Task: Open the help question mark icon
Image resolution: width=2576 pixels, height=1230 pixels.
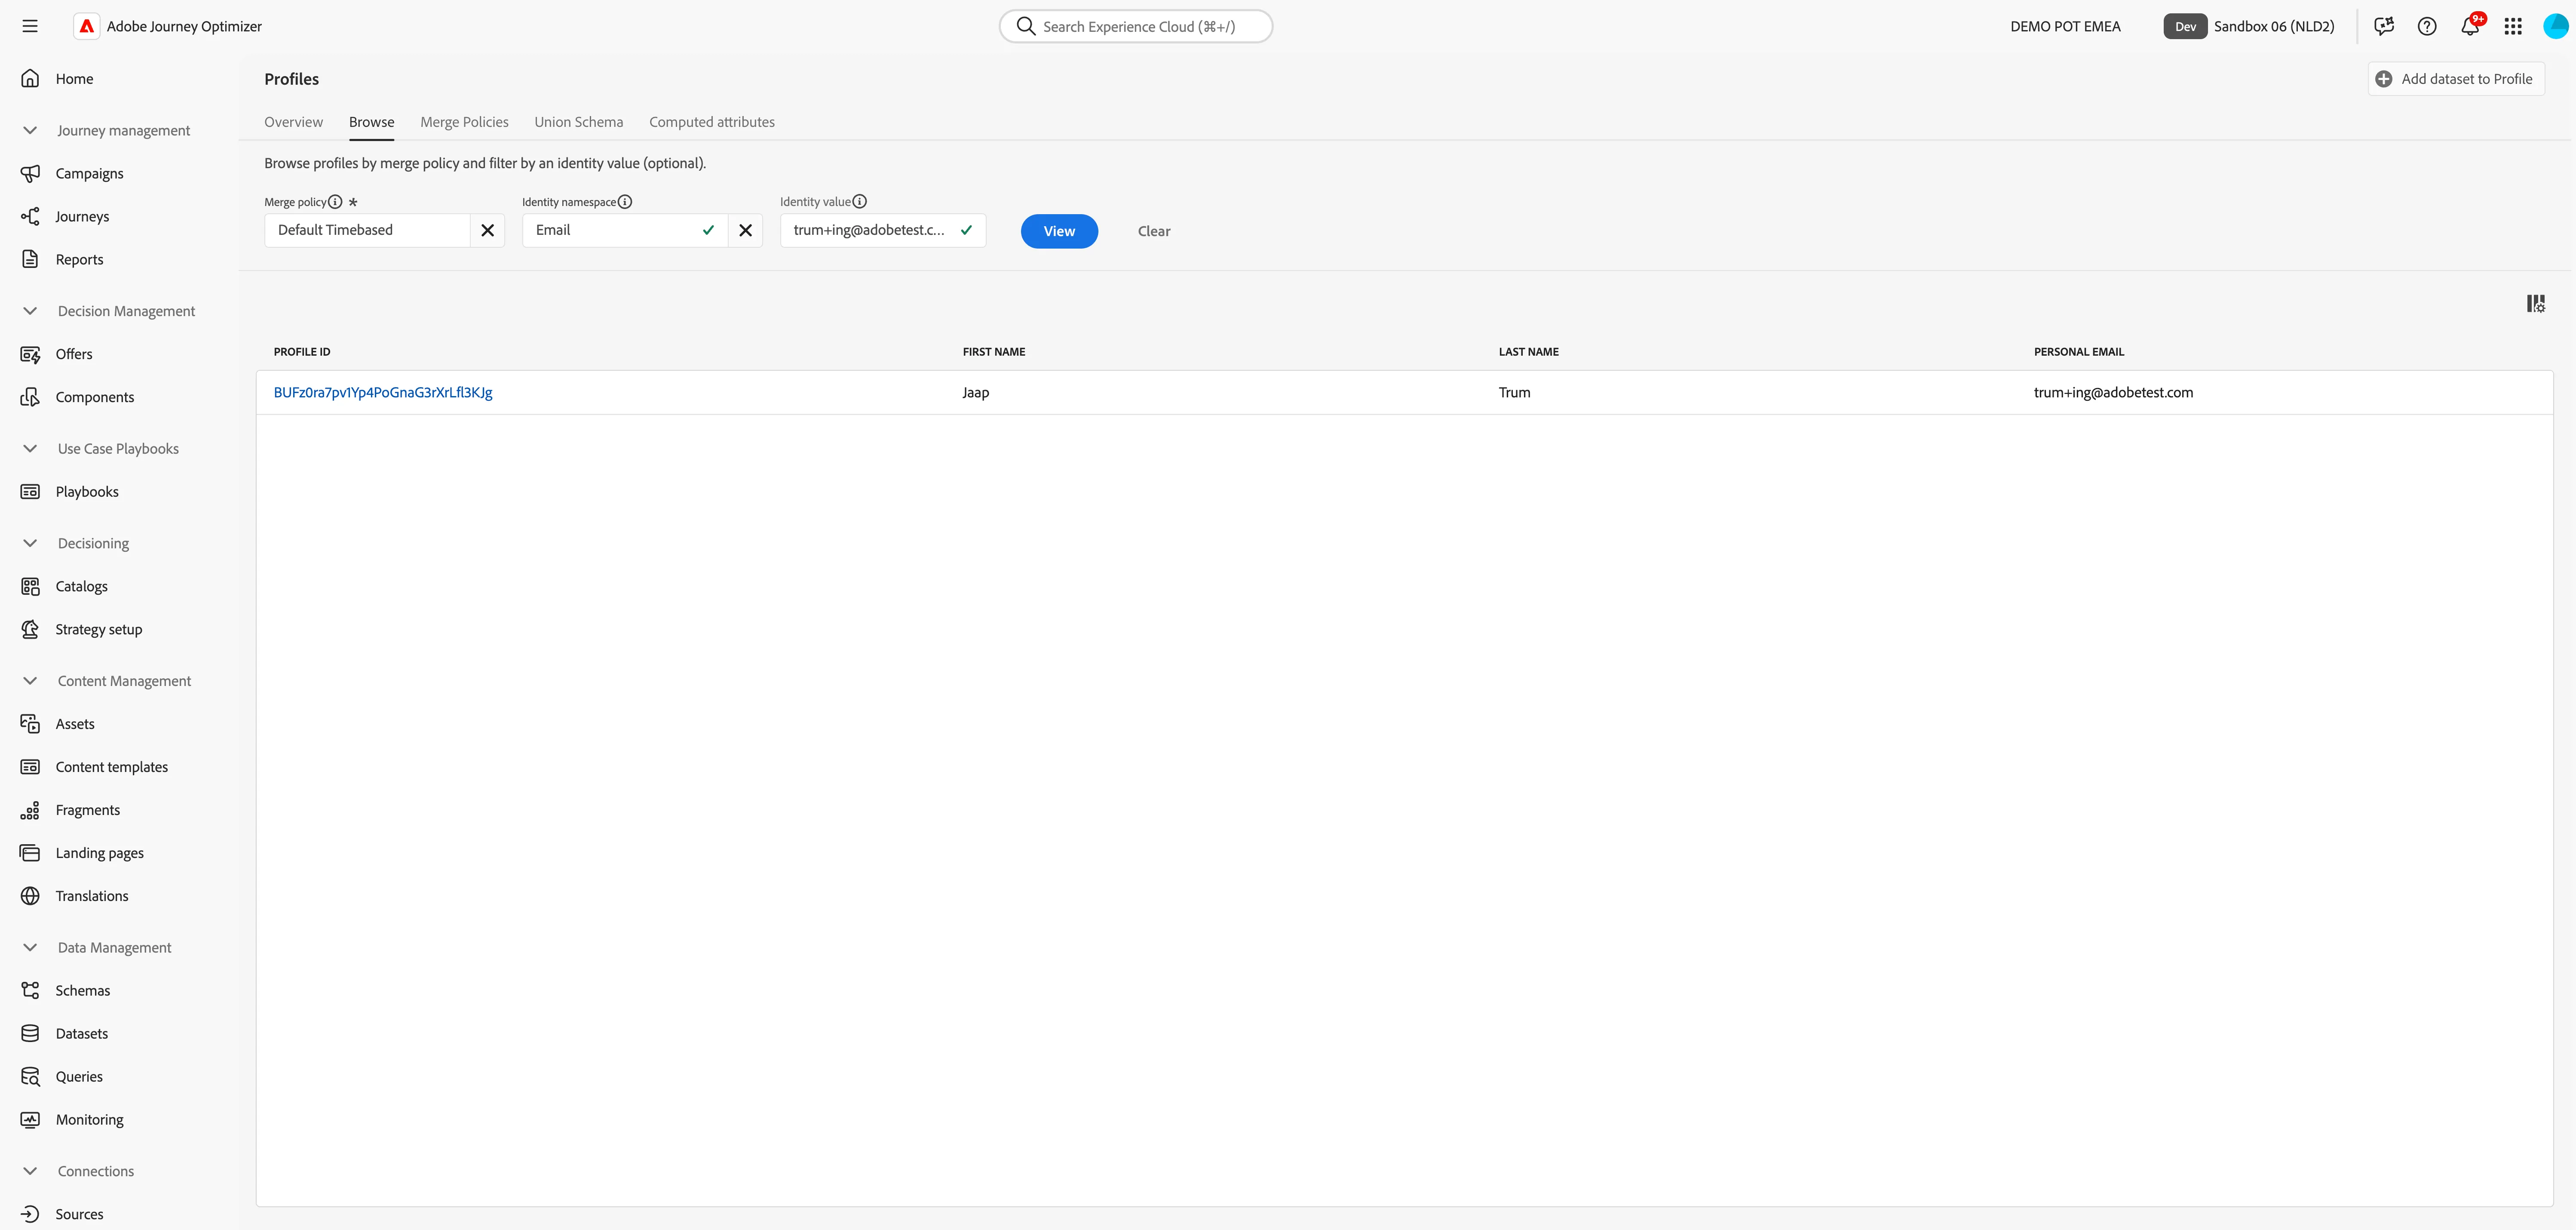Action: pos(2427,26)
